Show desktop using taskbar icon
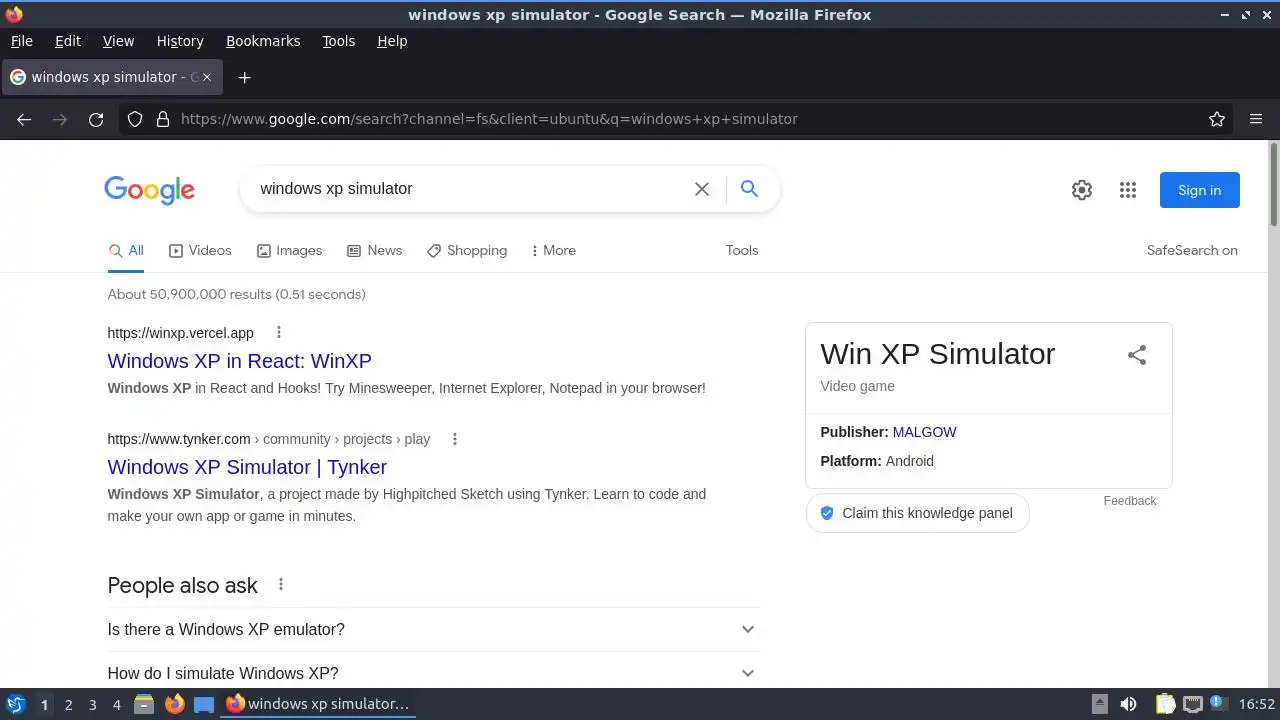 [204, 704]
